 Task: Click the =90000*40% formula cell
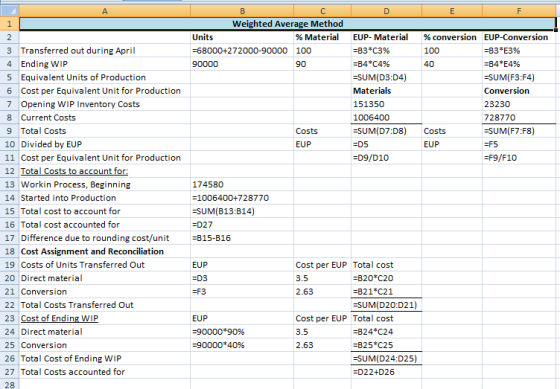[242, 345]
